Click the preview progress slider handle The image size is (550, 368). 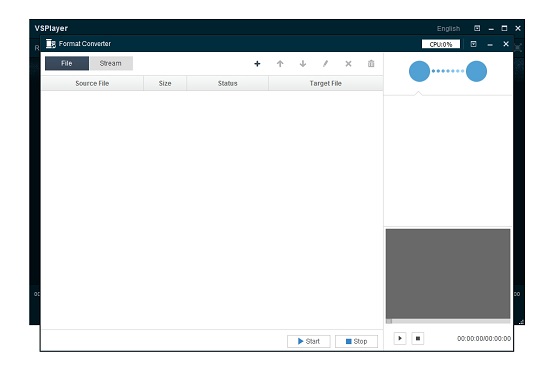pos(389,321)
